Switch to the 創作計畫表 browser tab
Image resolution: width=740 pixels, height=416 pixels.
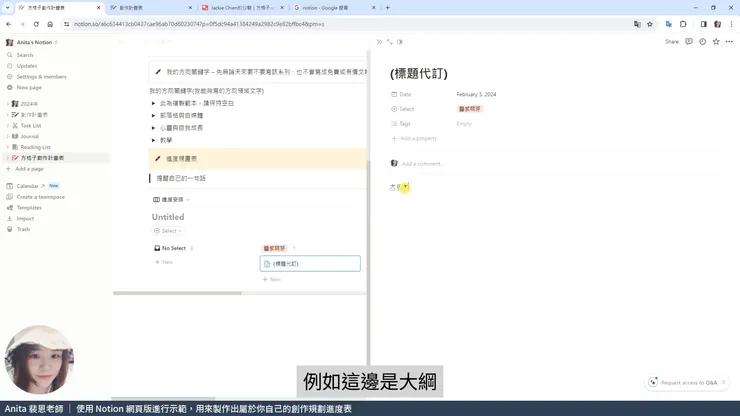[151, 8]
